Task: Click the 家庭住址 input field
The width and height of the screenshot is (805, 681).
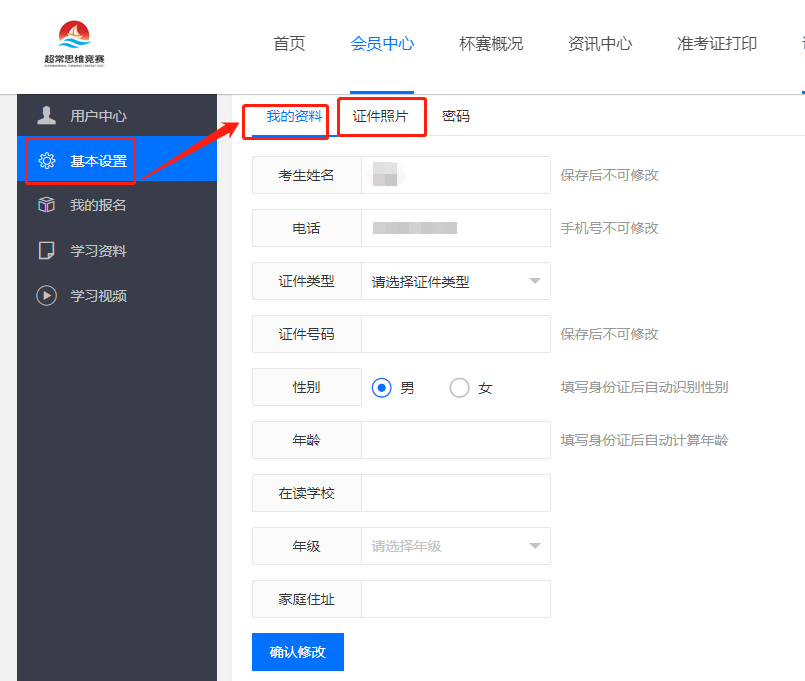Action: pyautogui.click(x=456, y=599)
